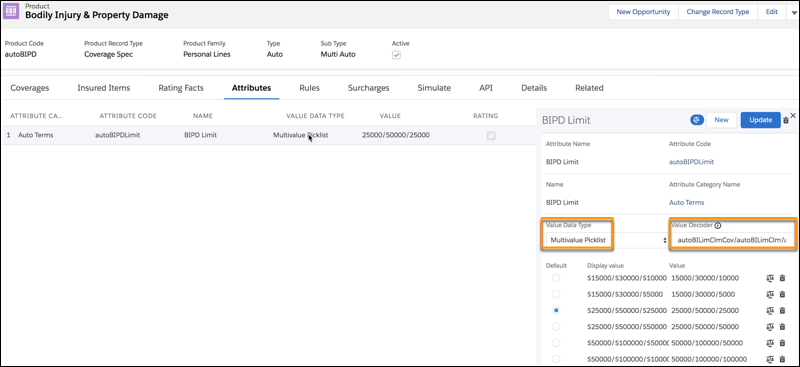
Task: Set $15000/$30000/$10000 as default value
Action: coord(556,278)
